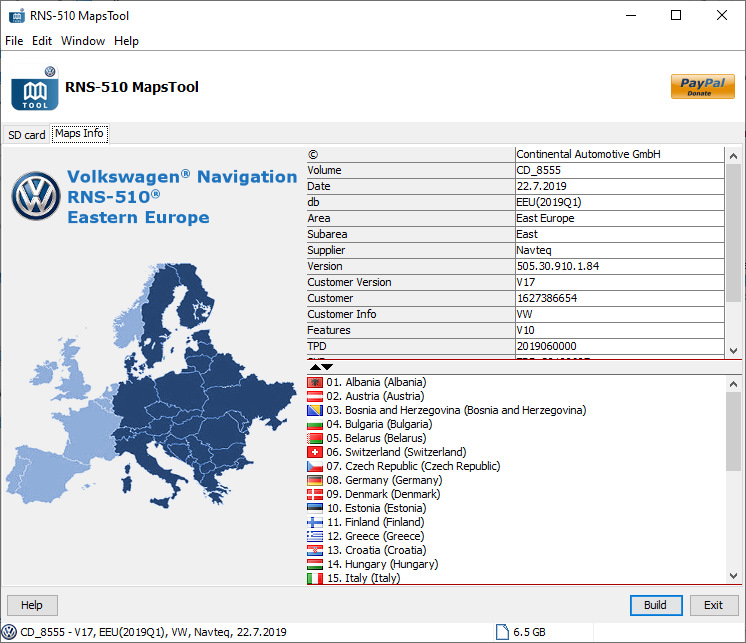Click the Exit button
This screenshot has width=746, height=643.
tap(714, 605)
